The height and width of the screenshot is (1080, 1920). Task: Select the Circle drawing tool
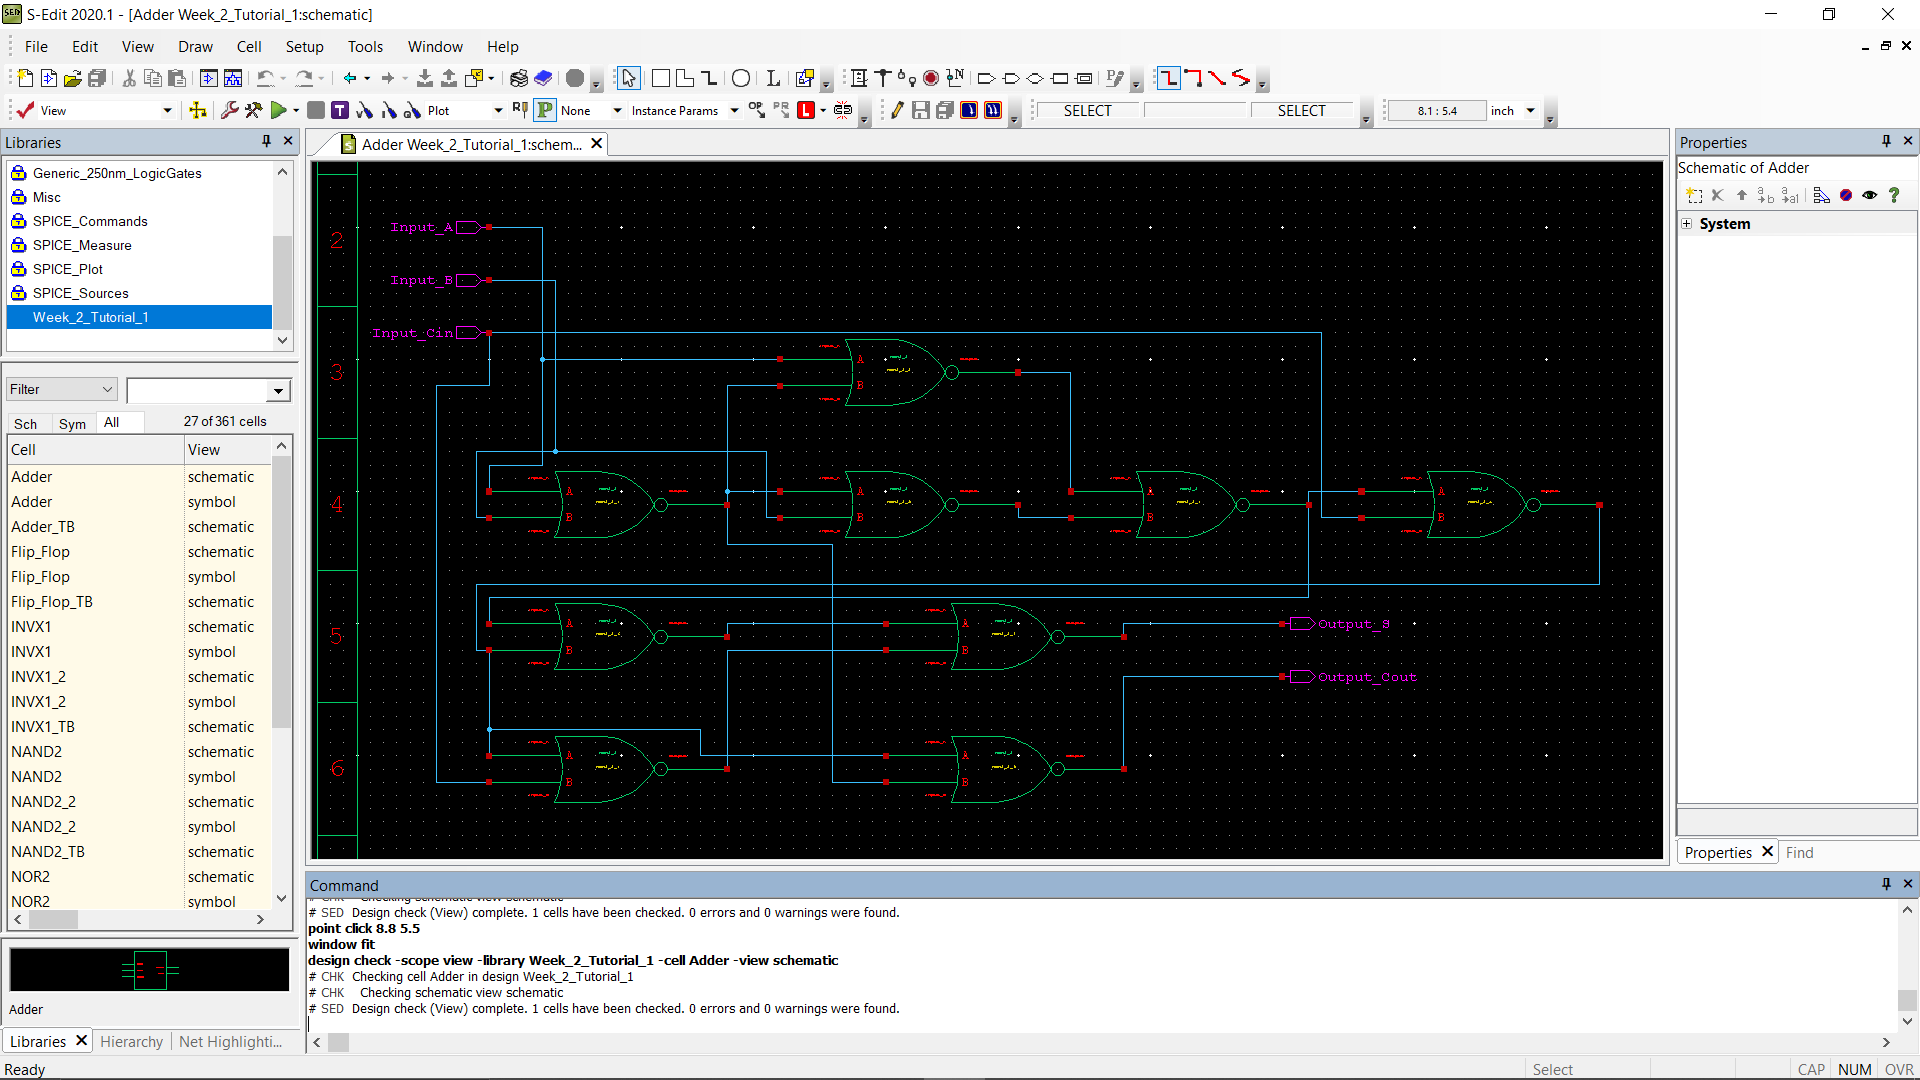pyautogui.click(x=741, y=77)
